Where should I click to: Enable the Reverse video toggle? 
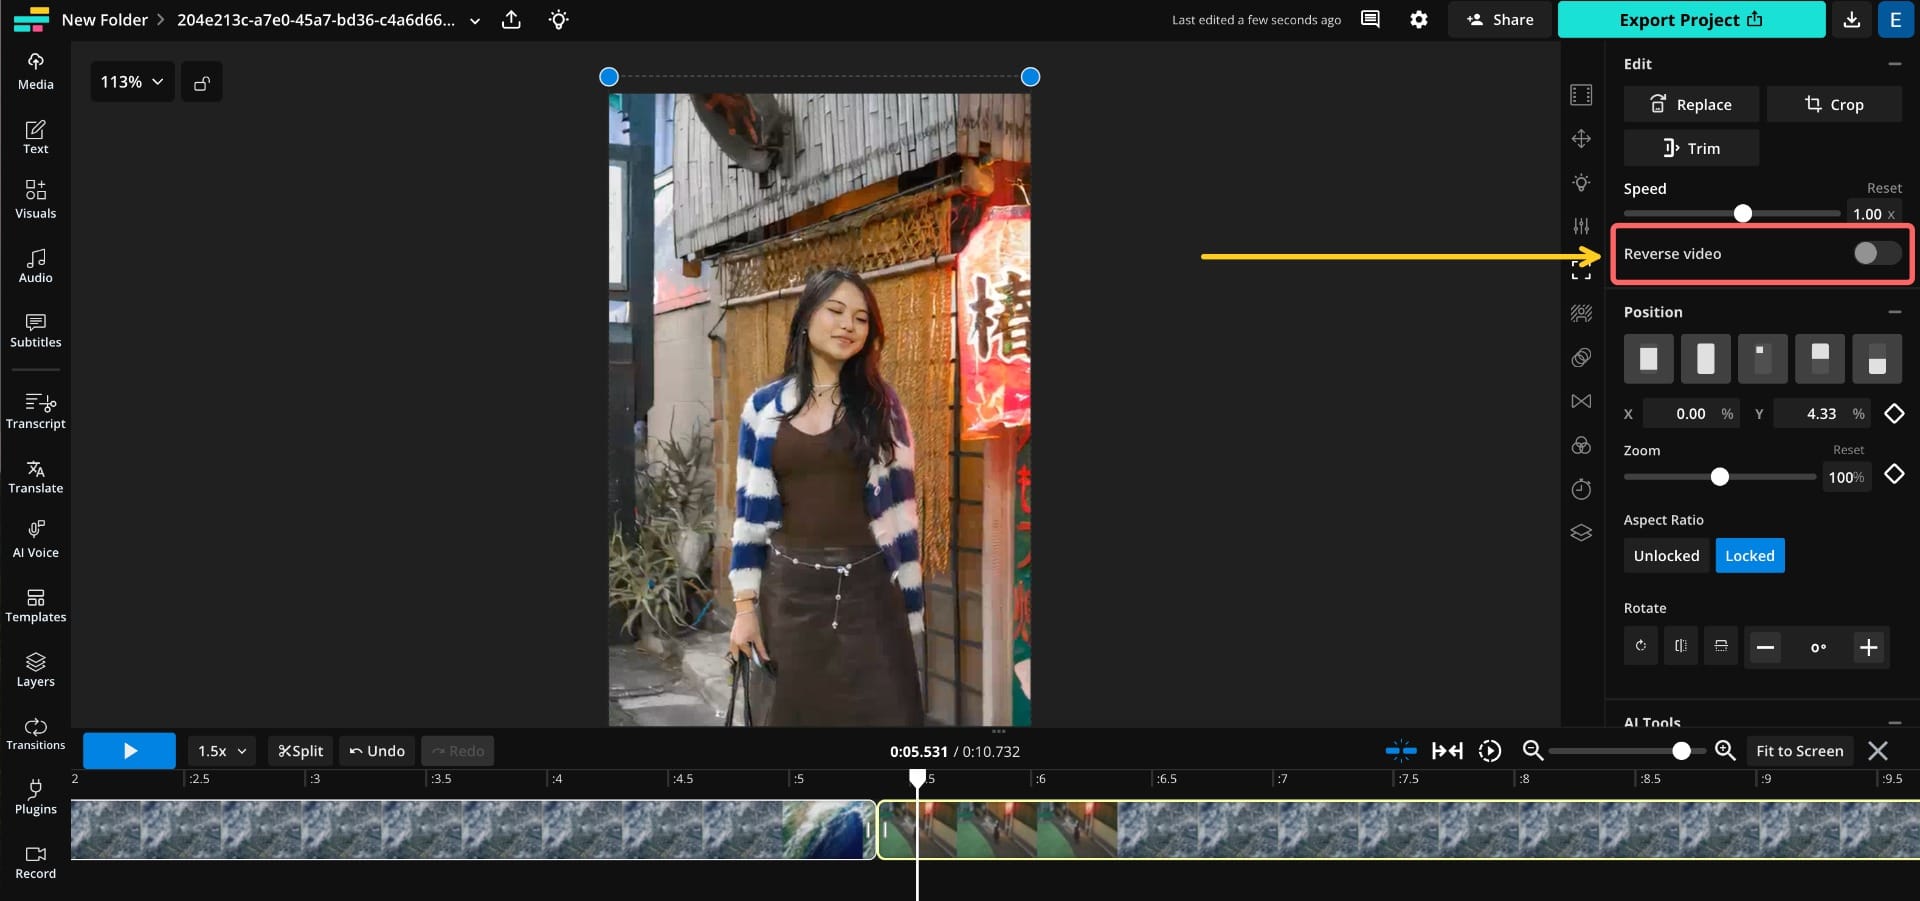(1875, 253)
